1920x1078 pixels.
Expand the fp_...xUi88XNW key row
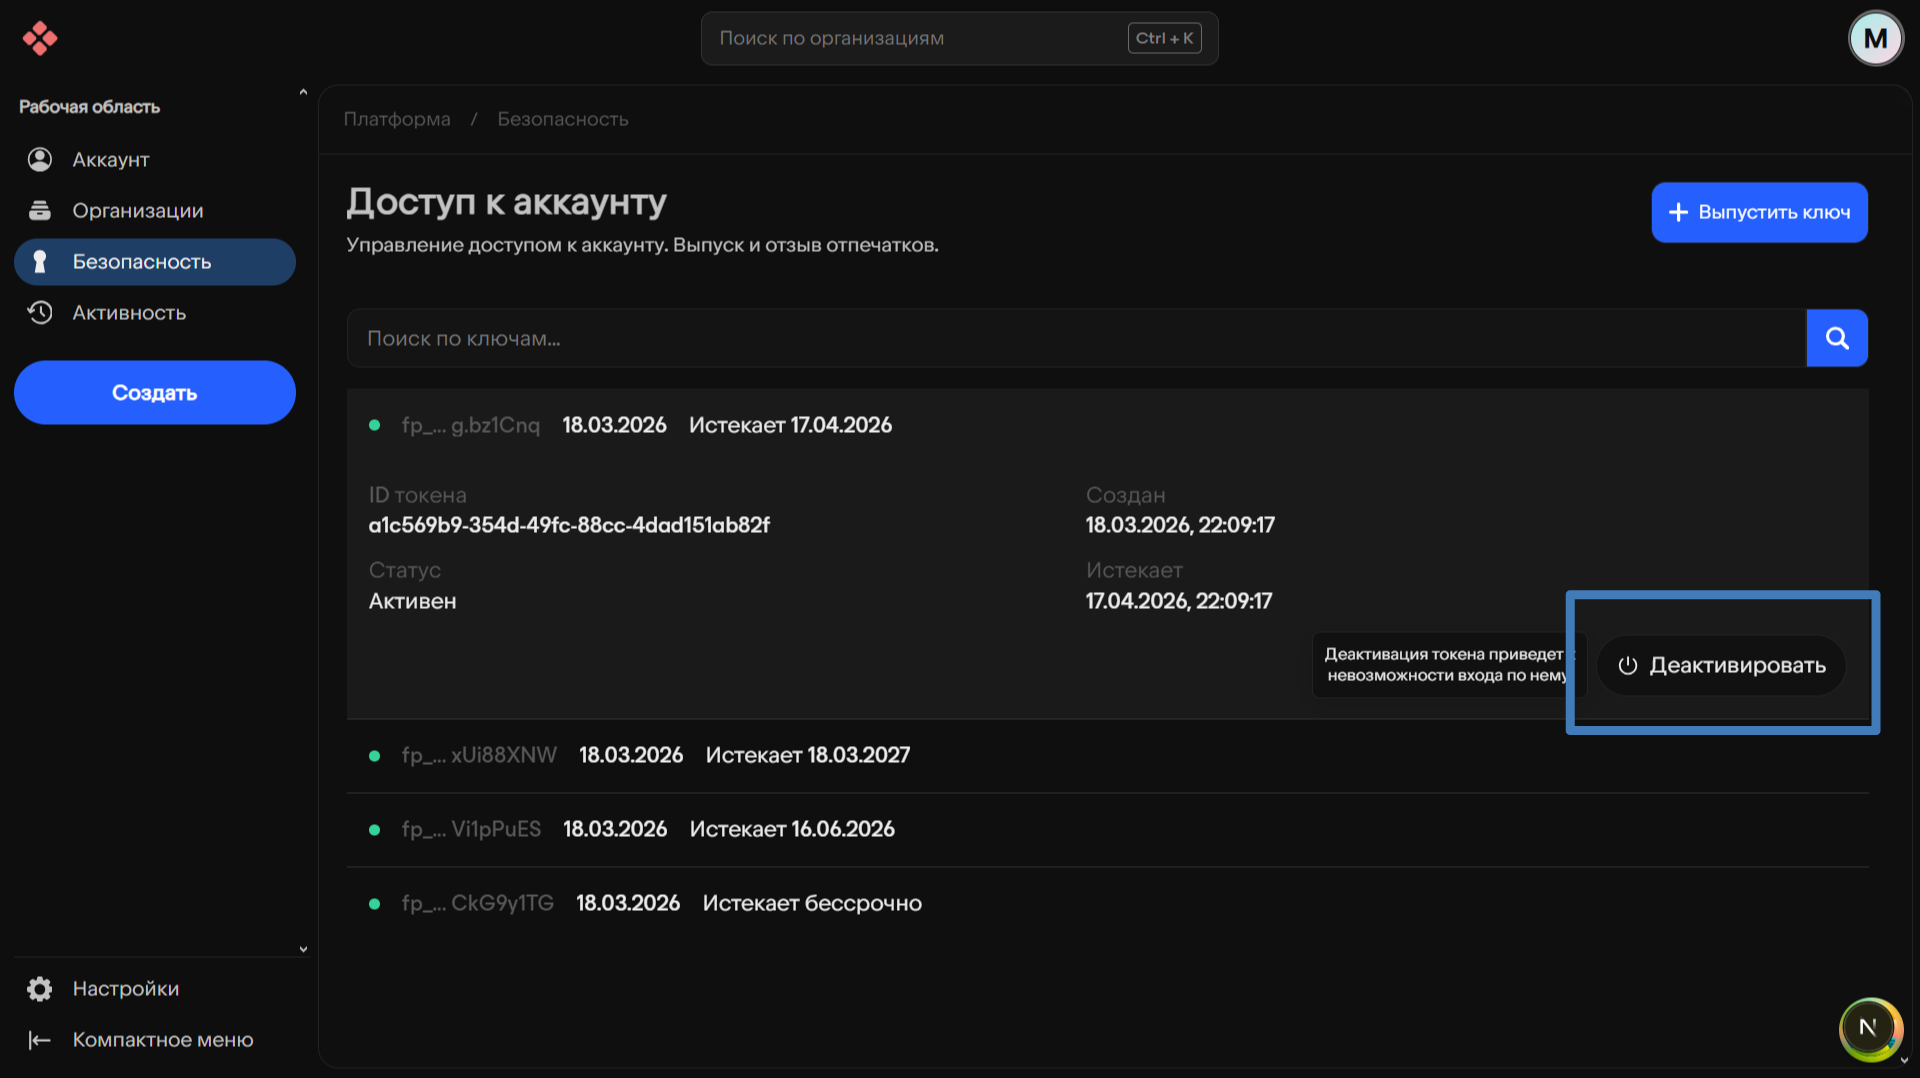[640, 756]
